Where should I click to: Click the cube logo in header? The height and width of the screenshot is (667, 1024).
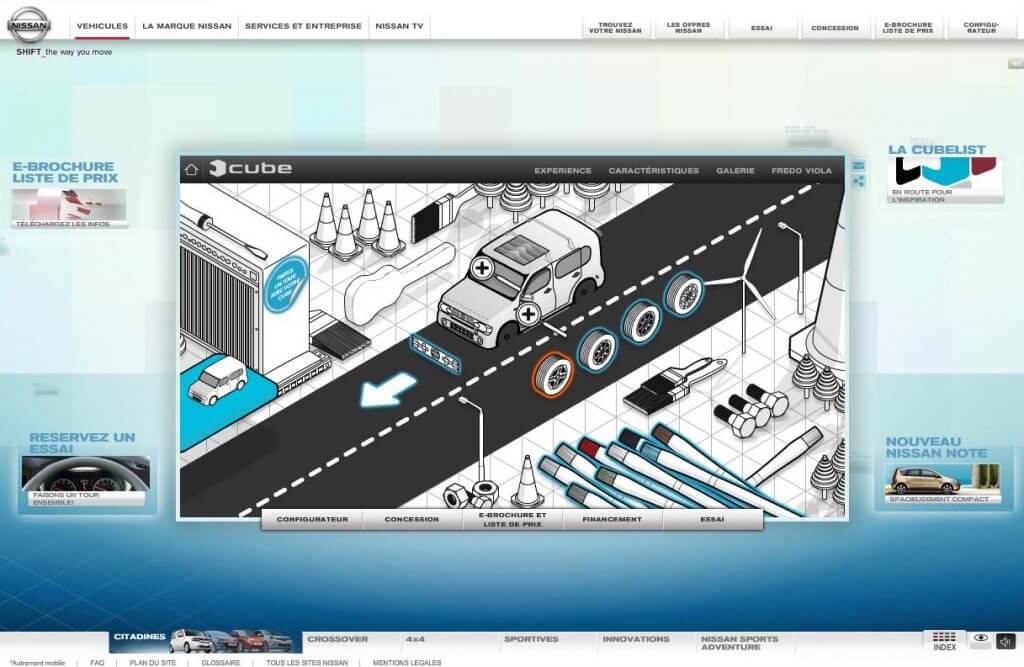250,169
